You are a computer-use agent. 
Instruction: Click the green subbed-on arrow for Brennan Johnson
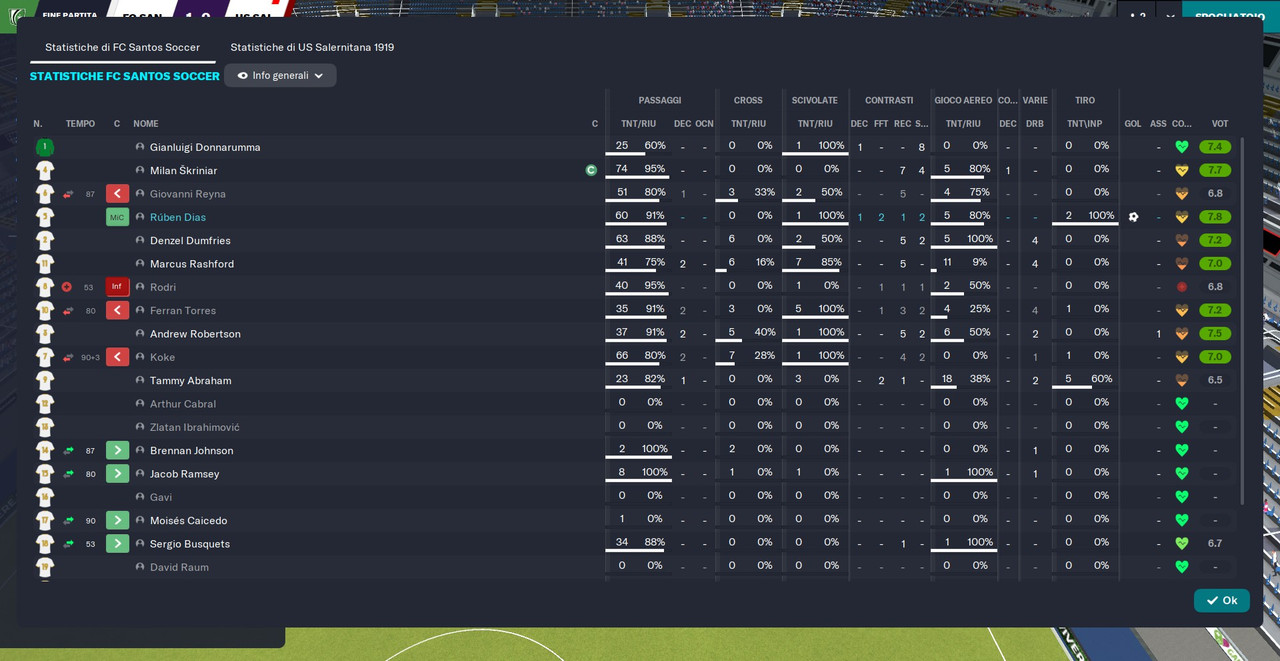(x=117, y=450)
